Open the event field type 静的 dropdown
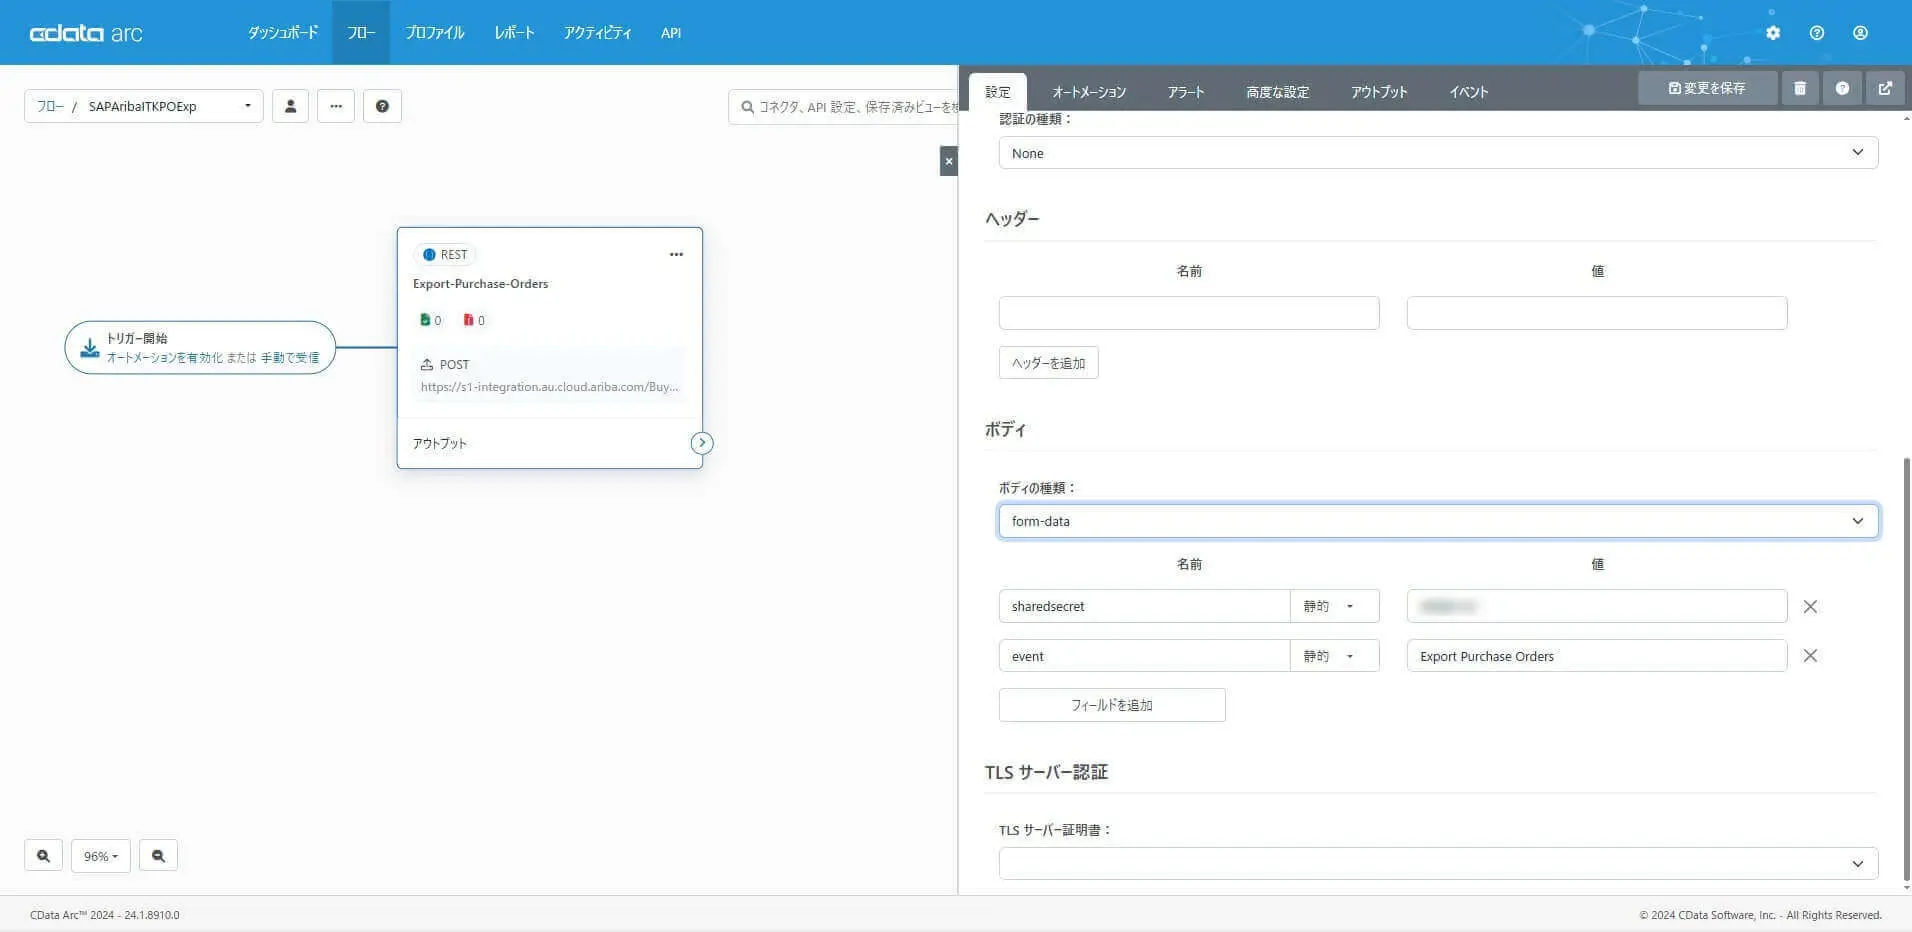Viewport: 1912px width, 932px height. (1334, 656)
